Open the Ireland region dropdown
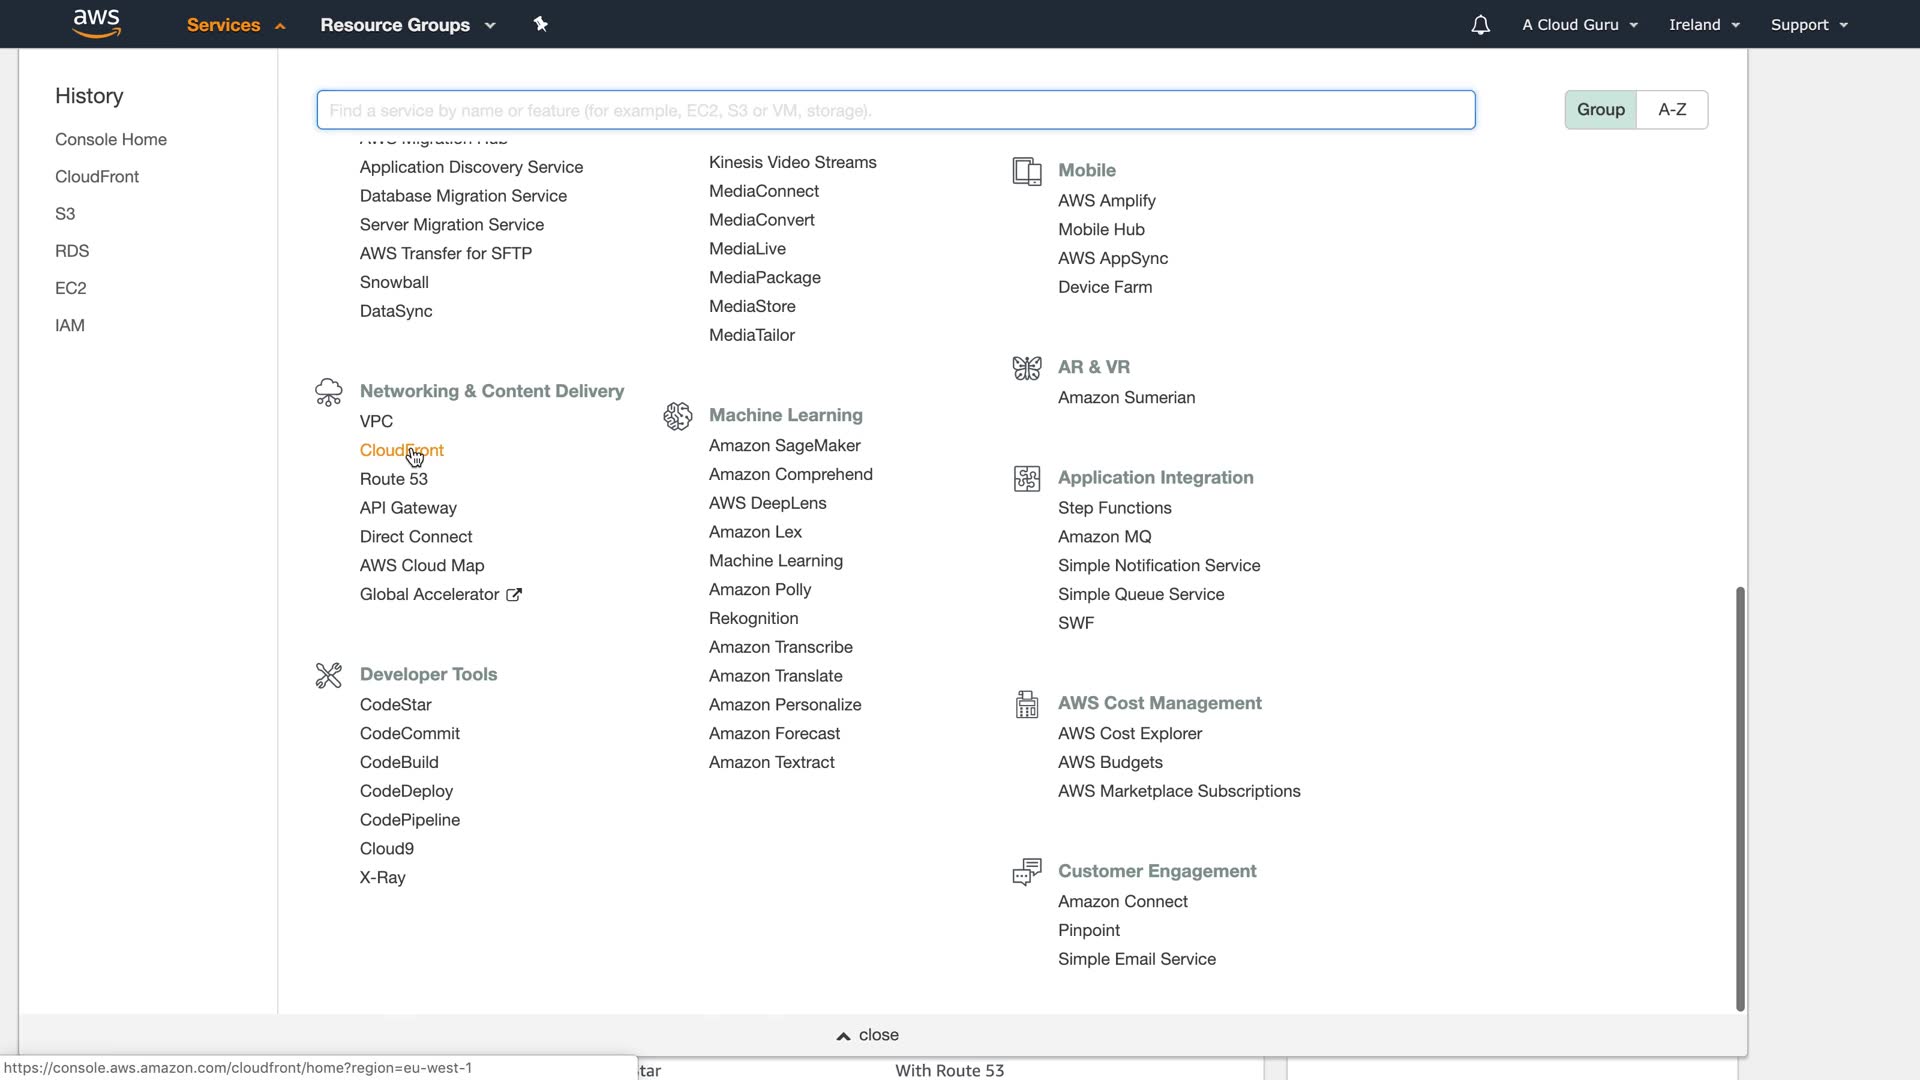 pyautogui.click(x=1704, y=25)
